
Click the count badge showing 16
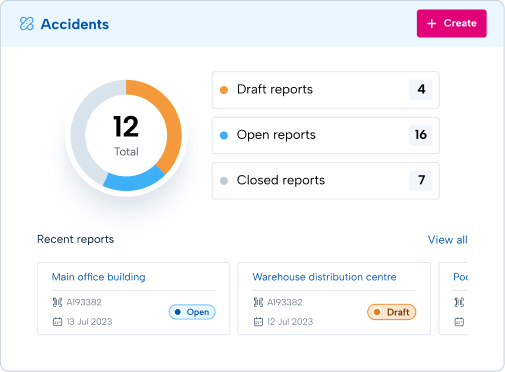(421, 135)
